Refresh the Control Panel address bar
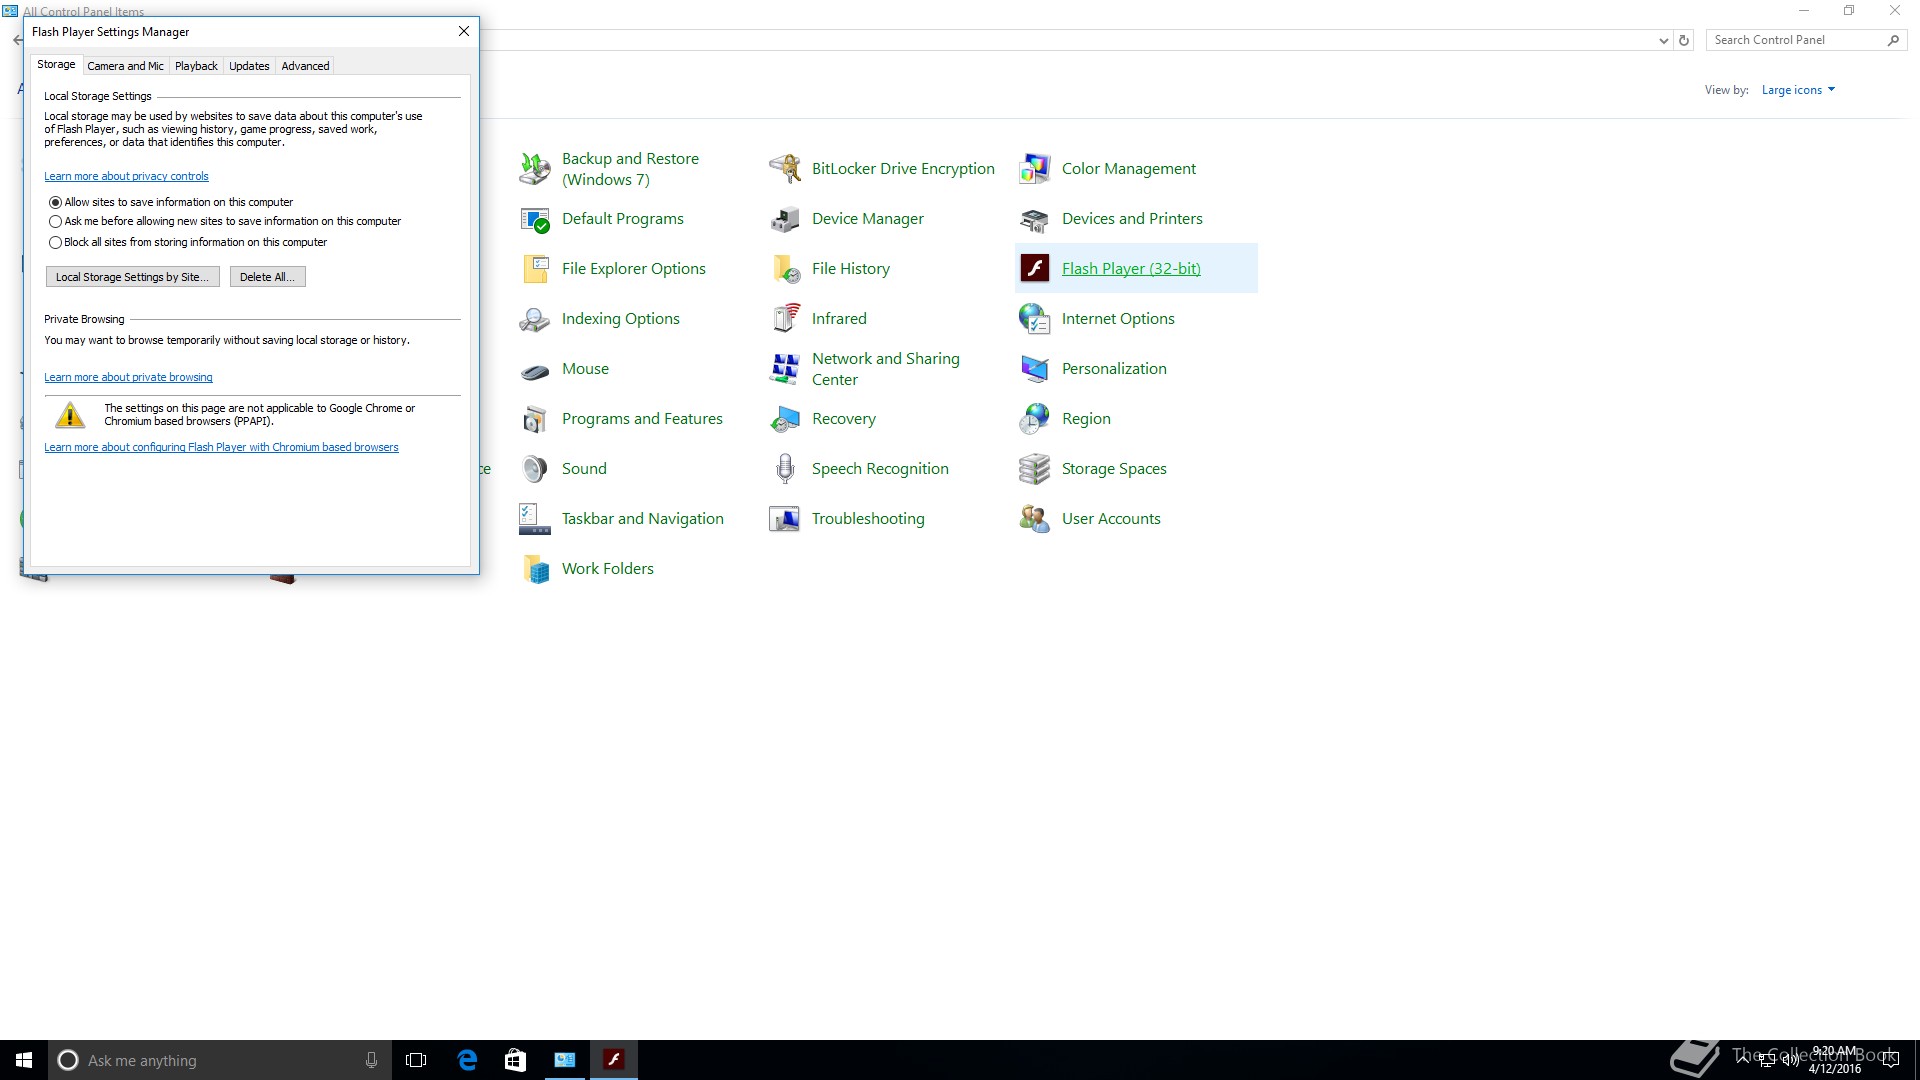Image resolution: width=1920 pixels, height=1080 pixels. tap(1684, 41)
